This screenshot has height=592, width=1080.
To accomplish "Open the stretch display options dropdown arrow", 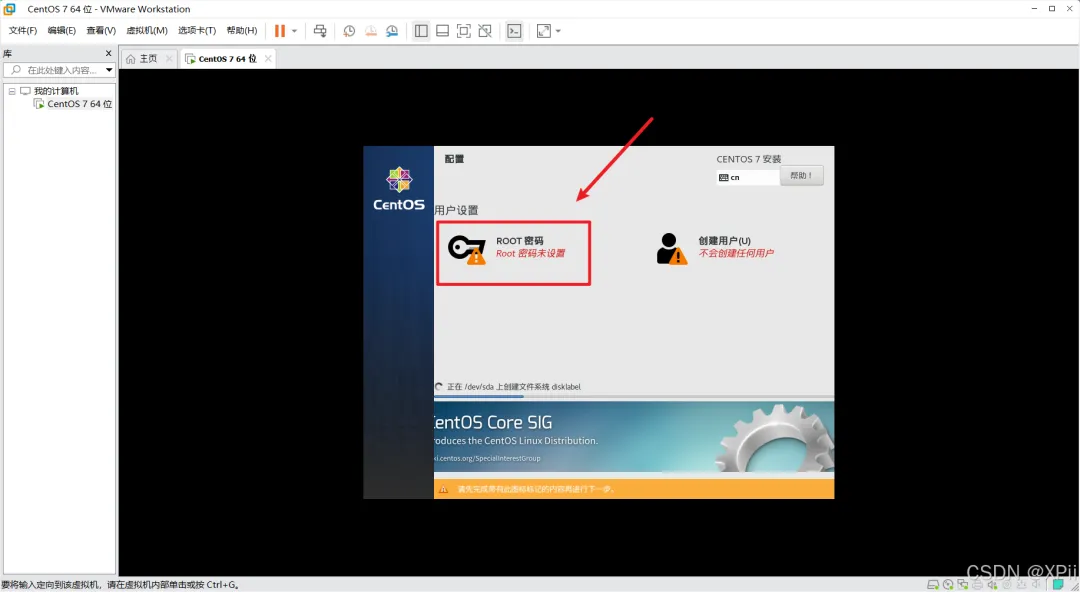I will tap(558, 31).
